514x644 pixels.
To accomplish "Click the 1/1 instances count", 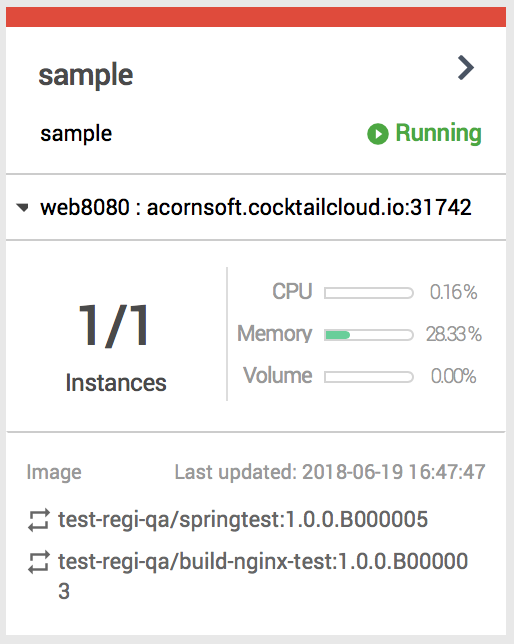I will coord(114,326).
